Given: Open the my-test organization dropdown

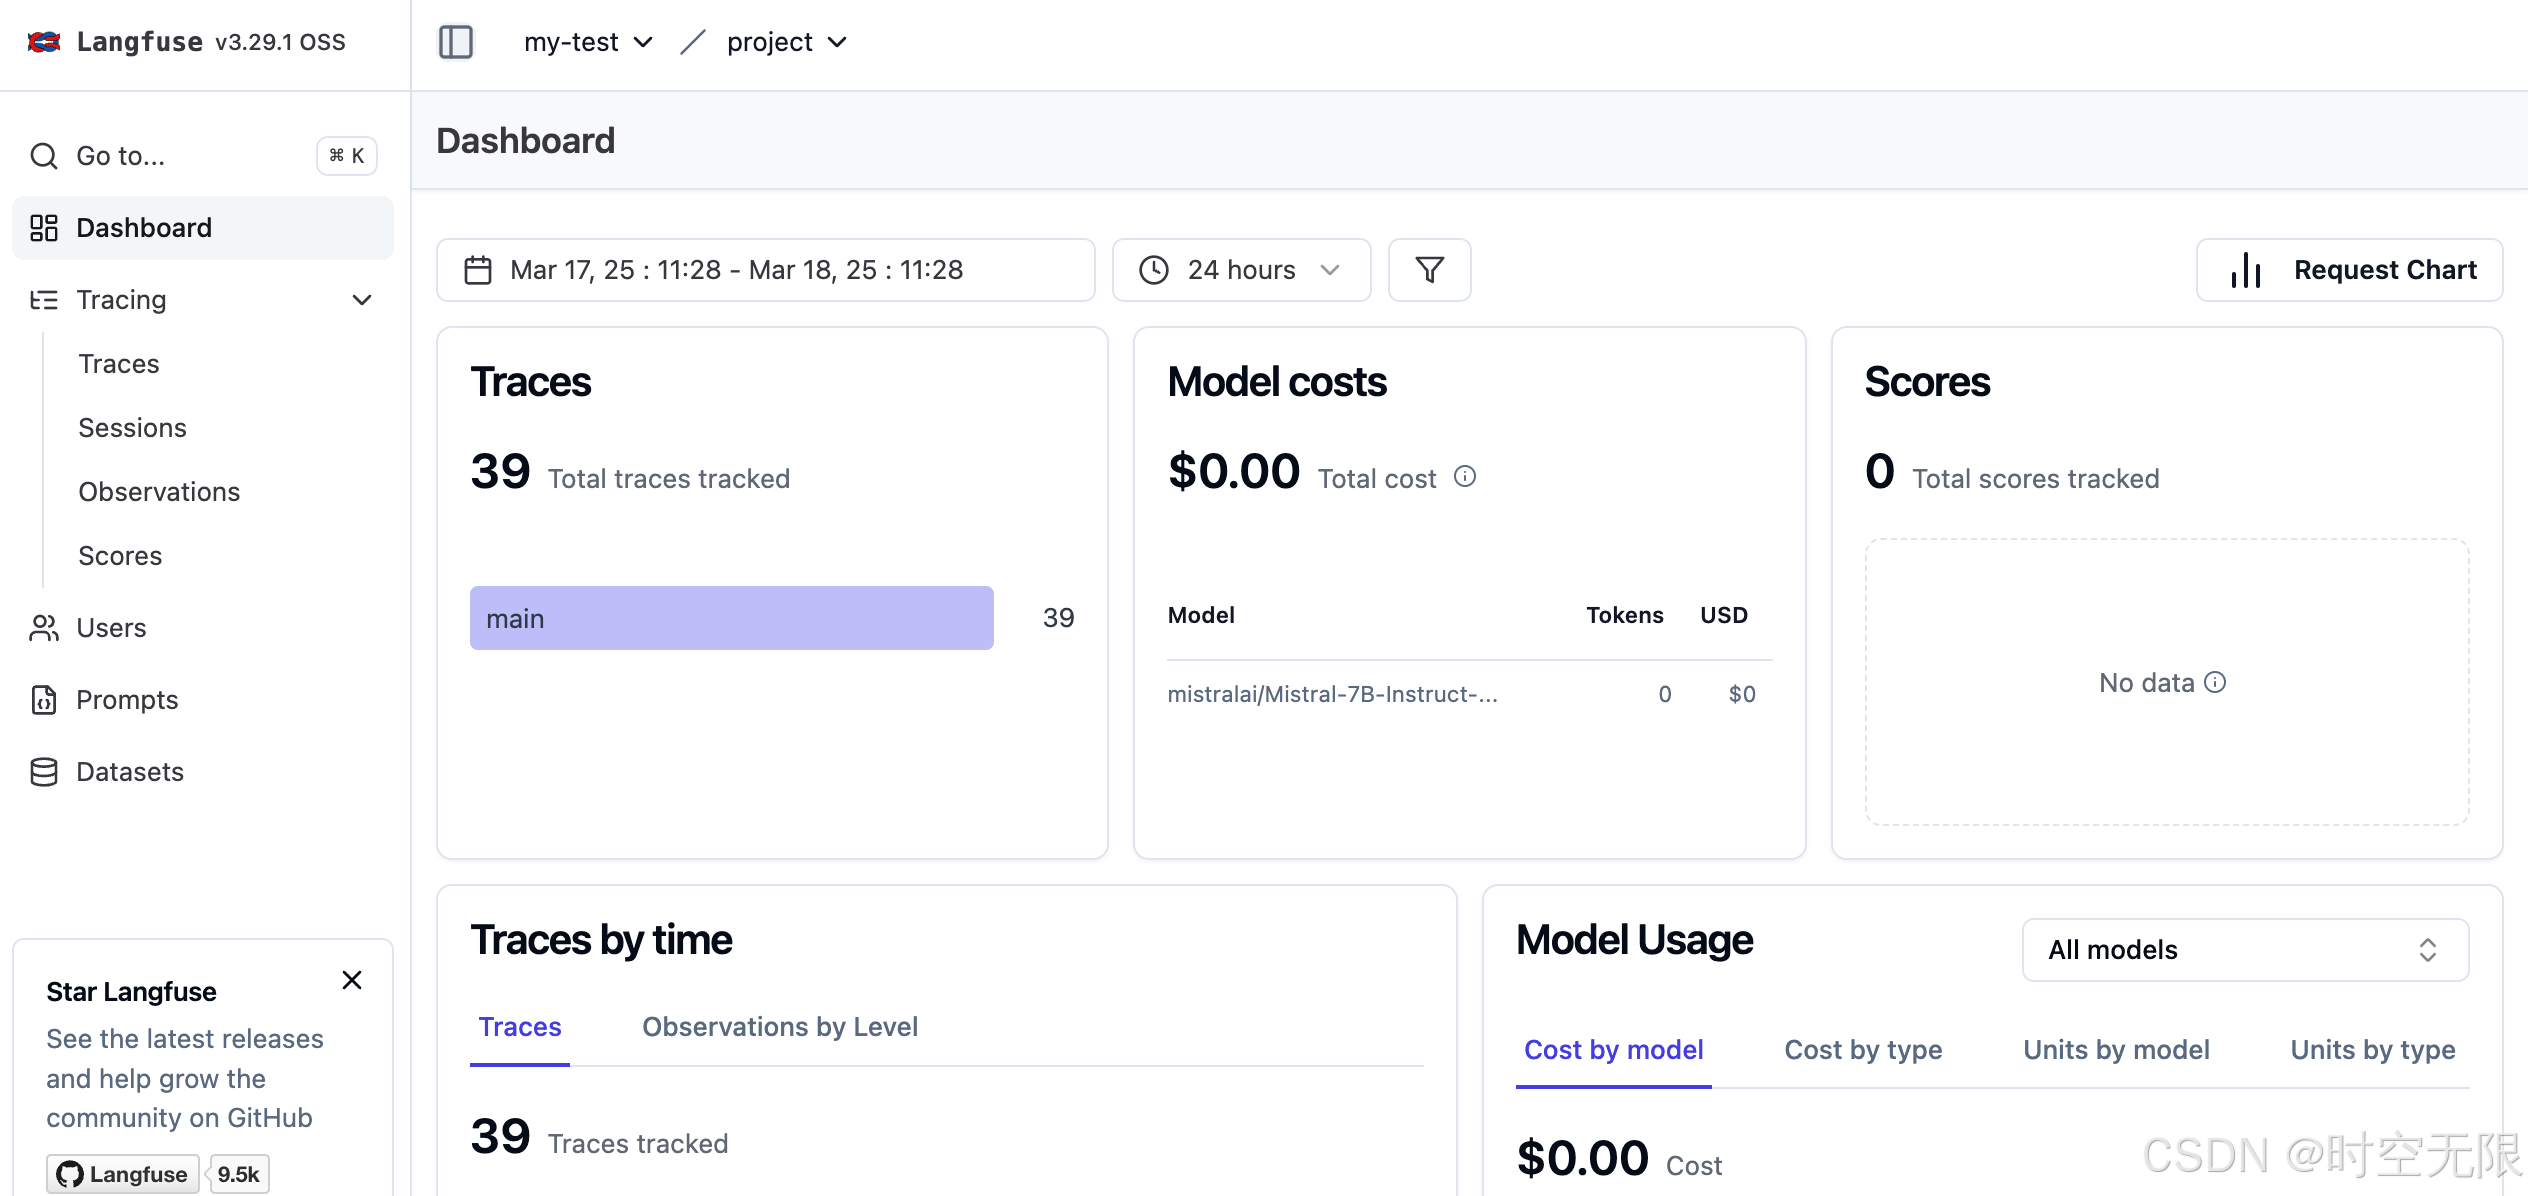Looking at the screenshot, I should pos(588,42).
